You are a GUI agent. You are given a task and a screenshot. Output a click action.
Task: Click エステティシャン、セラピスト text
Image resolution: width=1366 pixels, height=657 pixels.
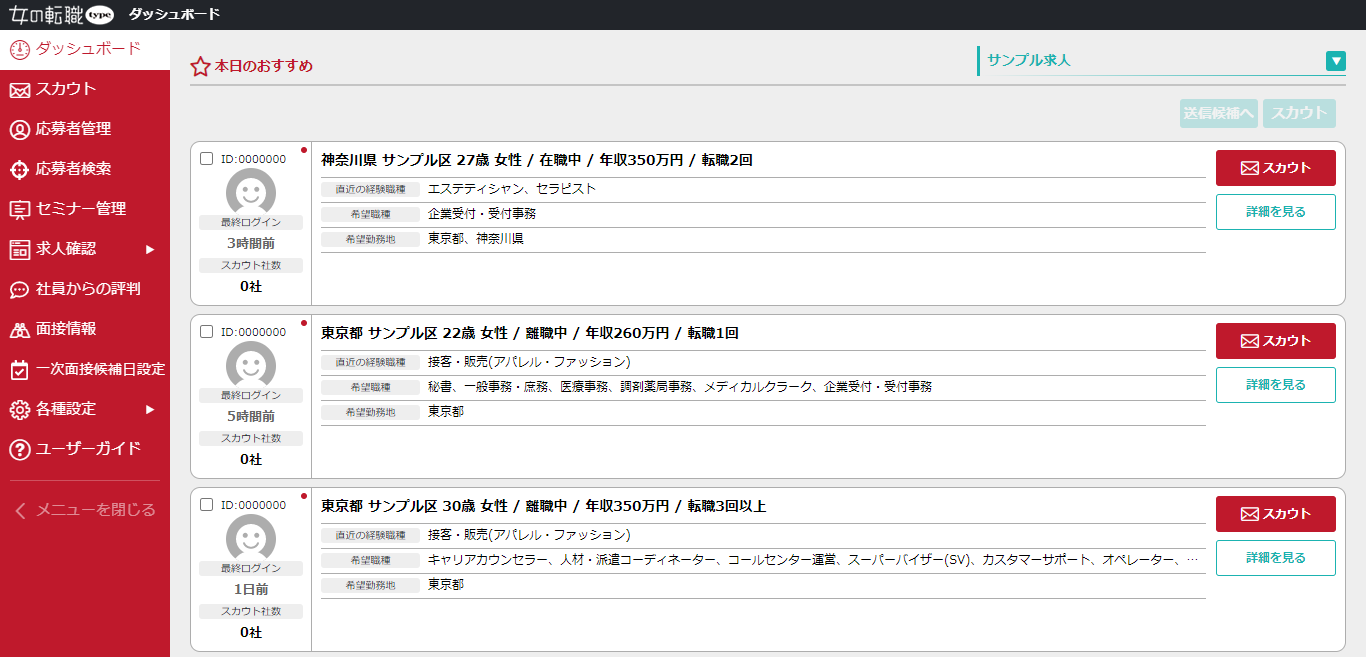click(512, 189)
